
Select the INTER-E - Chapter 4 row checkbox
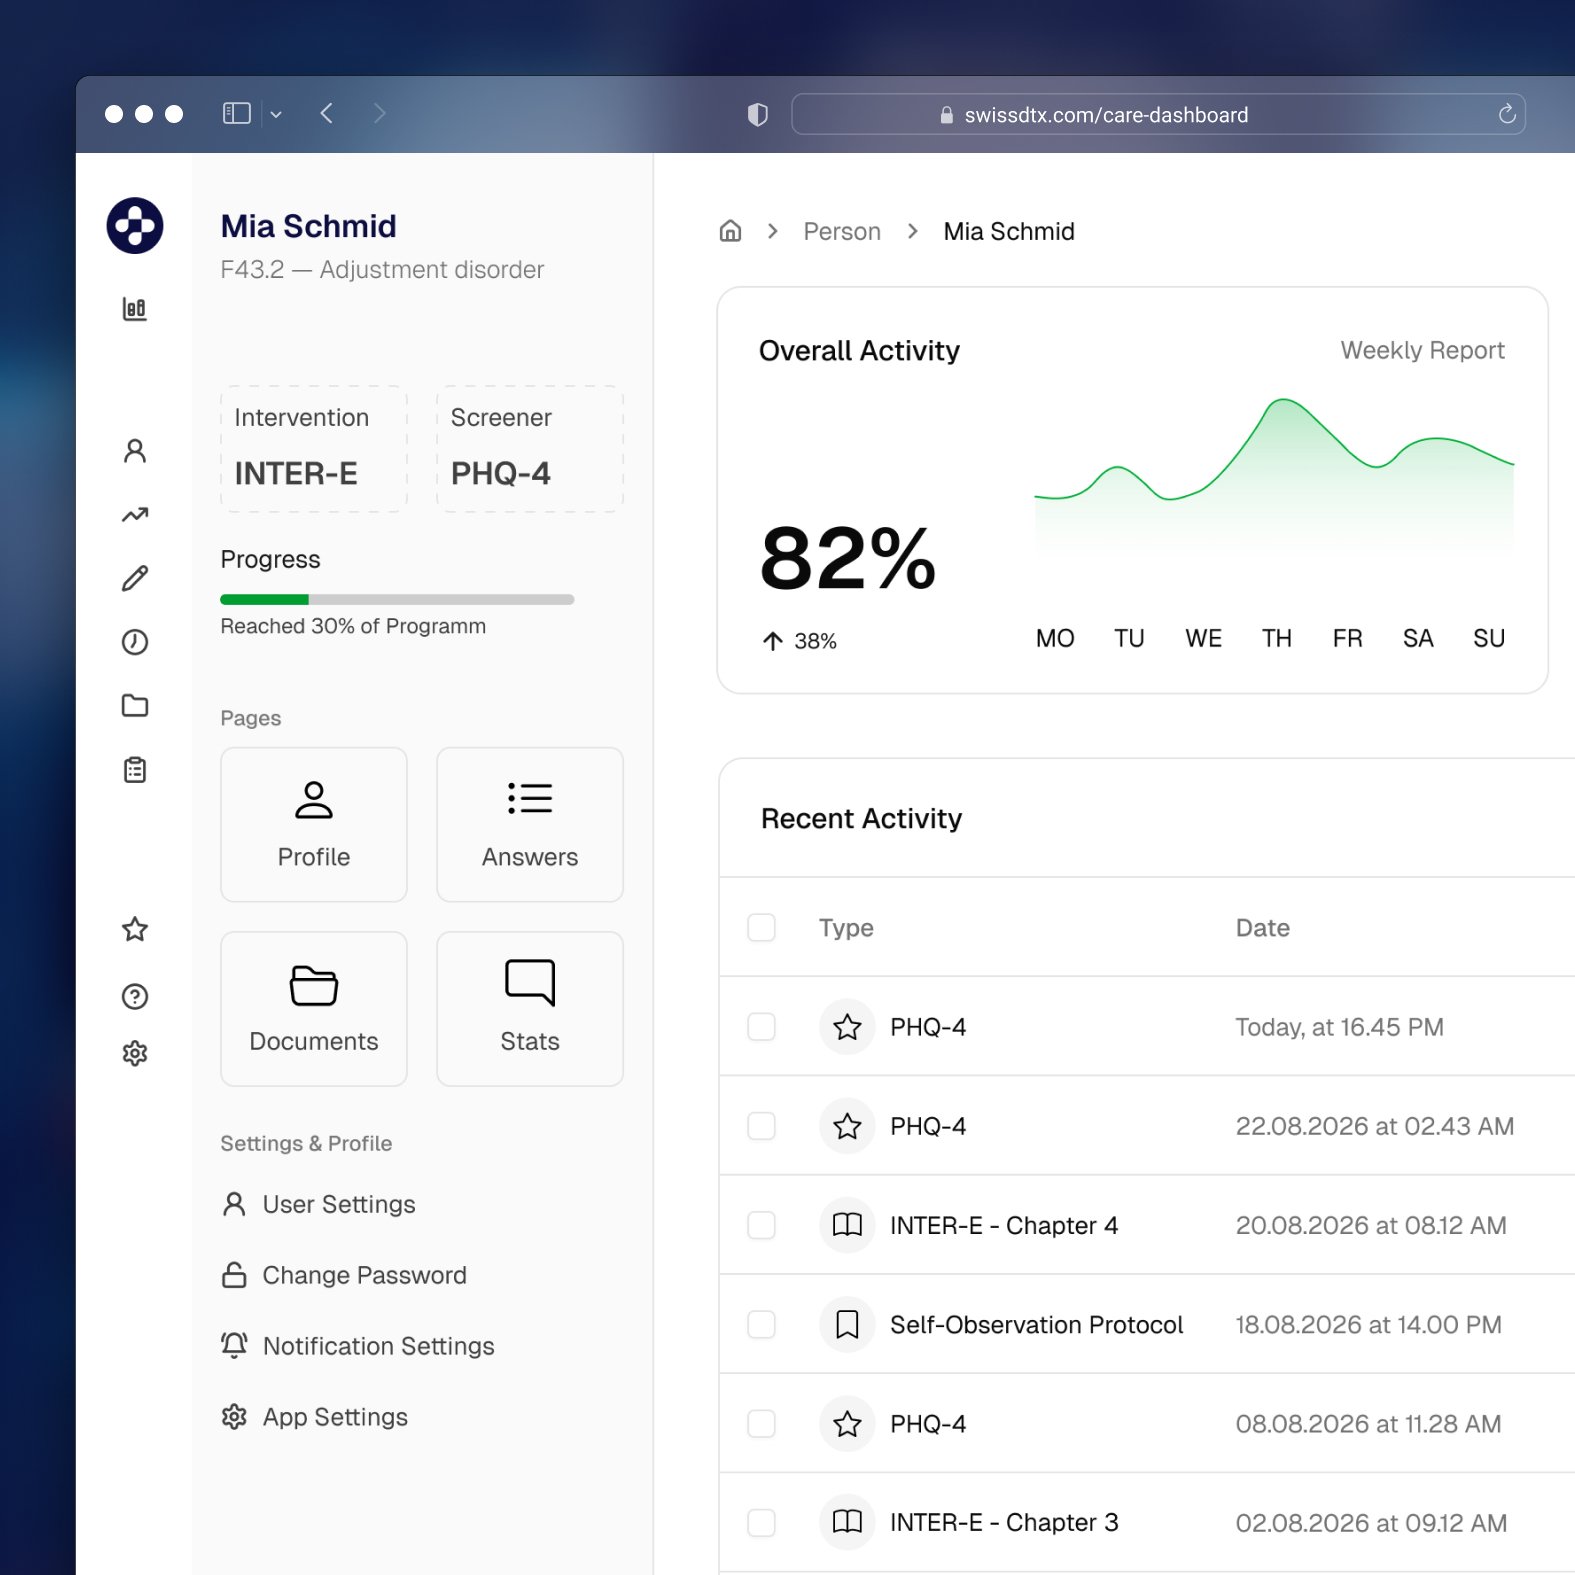coord(762,1225)
